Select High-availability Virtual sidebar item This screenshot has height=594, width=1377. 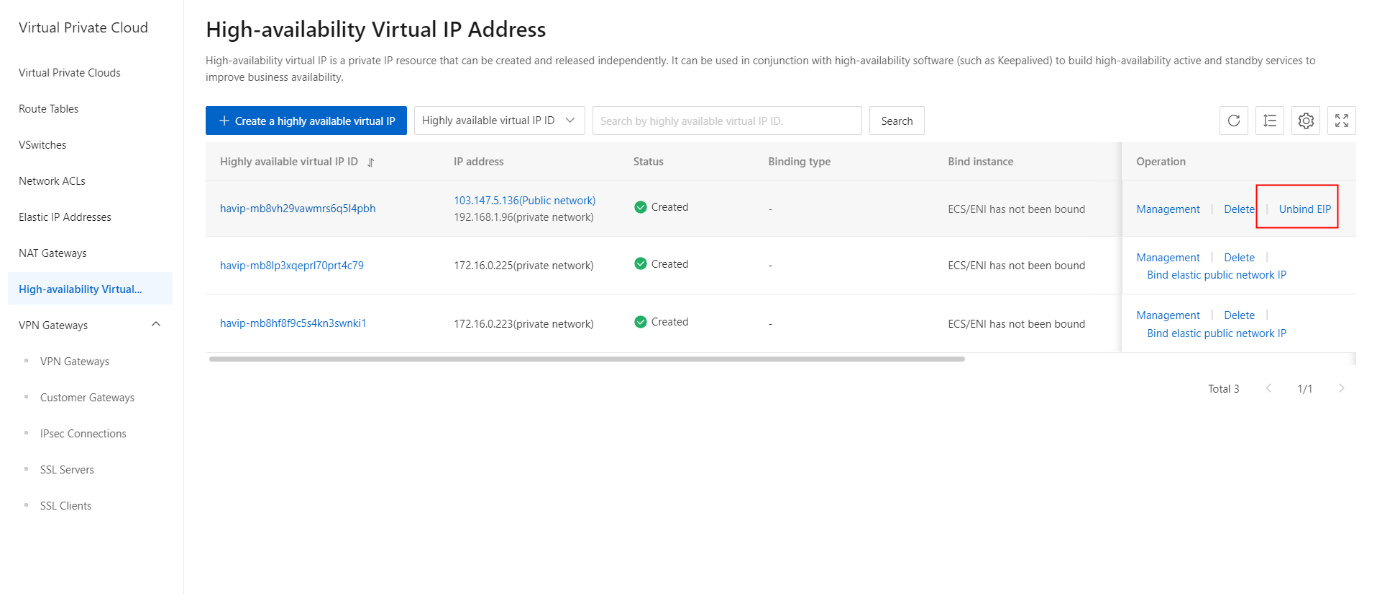pos(90,289)
